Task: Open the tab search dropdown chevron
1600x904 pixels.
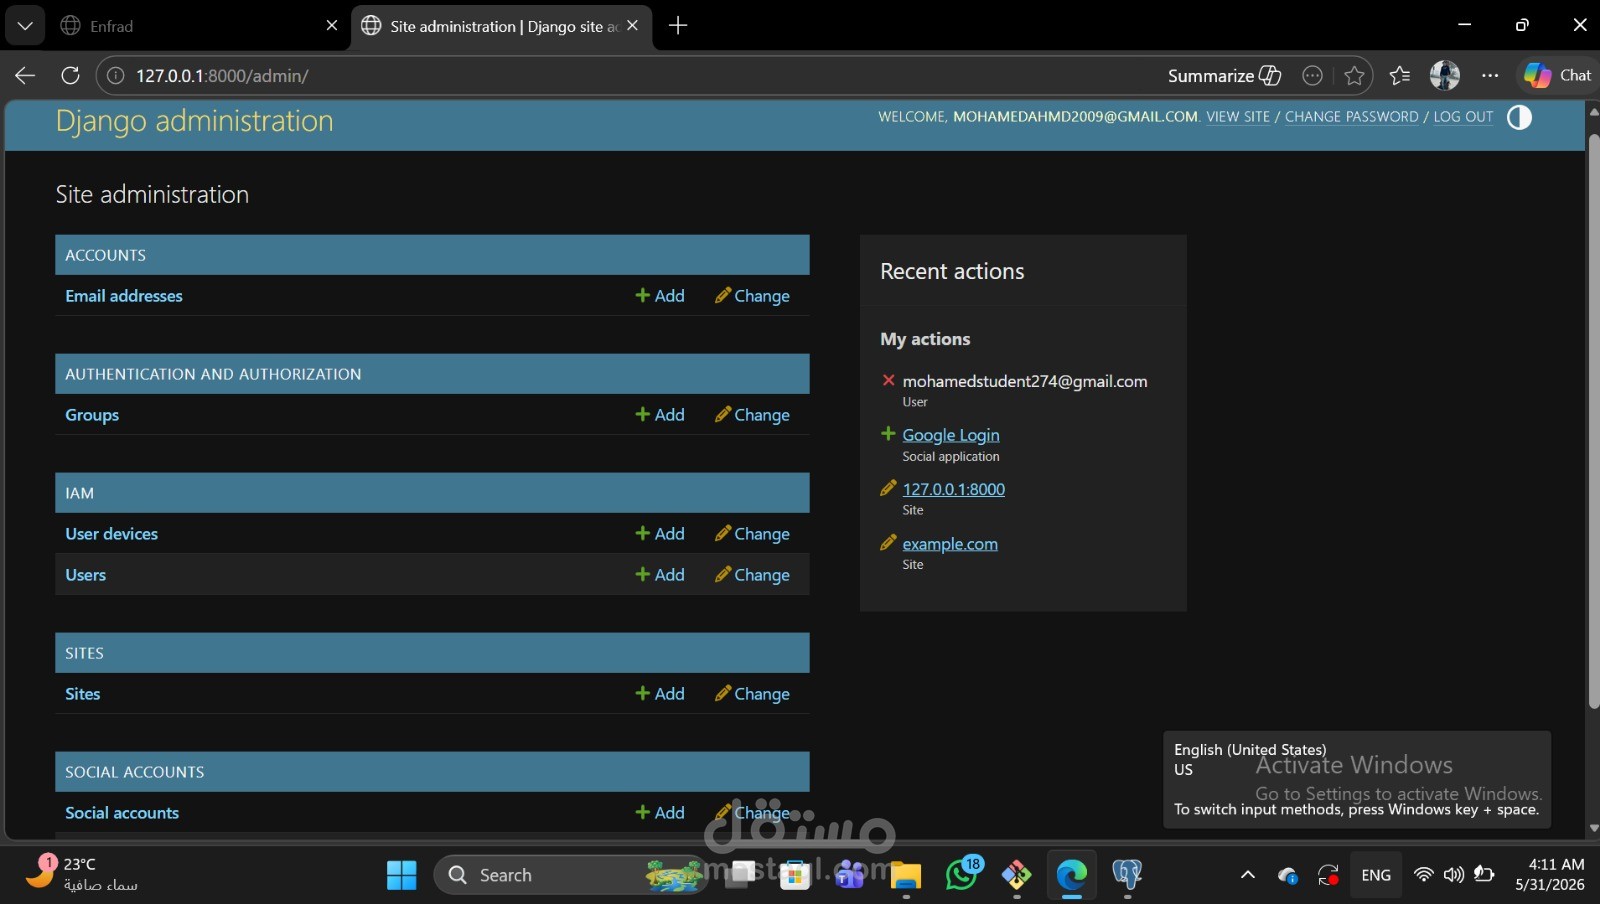Action: coord(25,26)
